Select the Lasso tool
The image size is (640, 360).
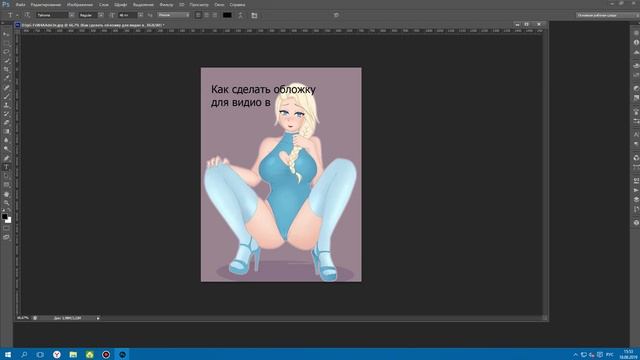(x=6, y=52)
